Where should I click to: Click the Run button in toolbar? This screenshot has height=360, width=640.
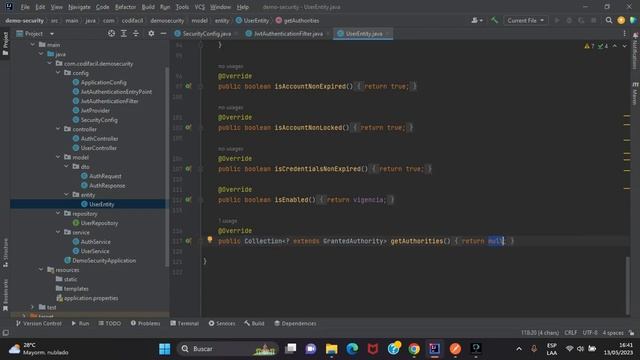[x=557, y=20]
